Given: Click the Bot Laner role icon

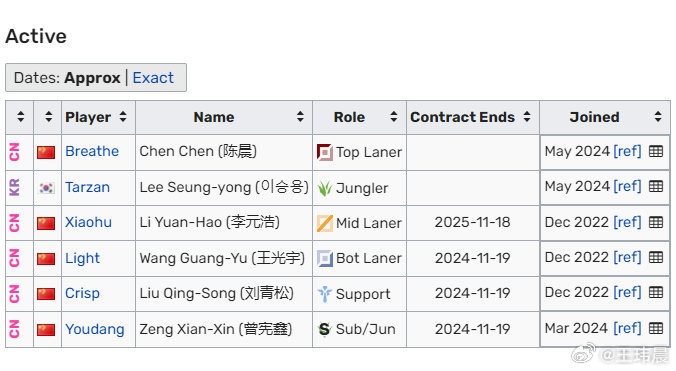Looking at the screenshot, I should pyautogui.click(x=325, y=259).
